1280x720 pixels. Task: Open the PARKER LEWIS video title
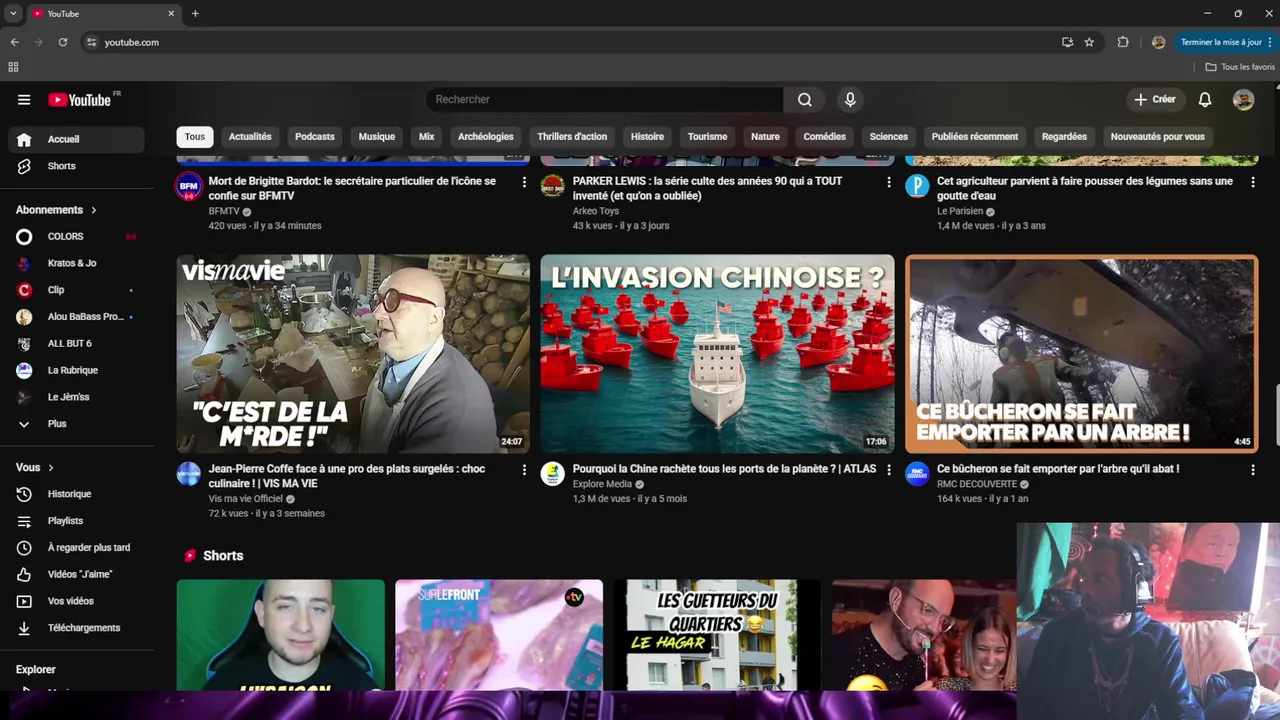(707, 189)
